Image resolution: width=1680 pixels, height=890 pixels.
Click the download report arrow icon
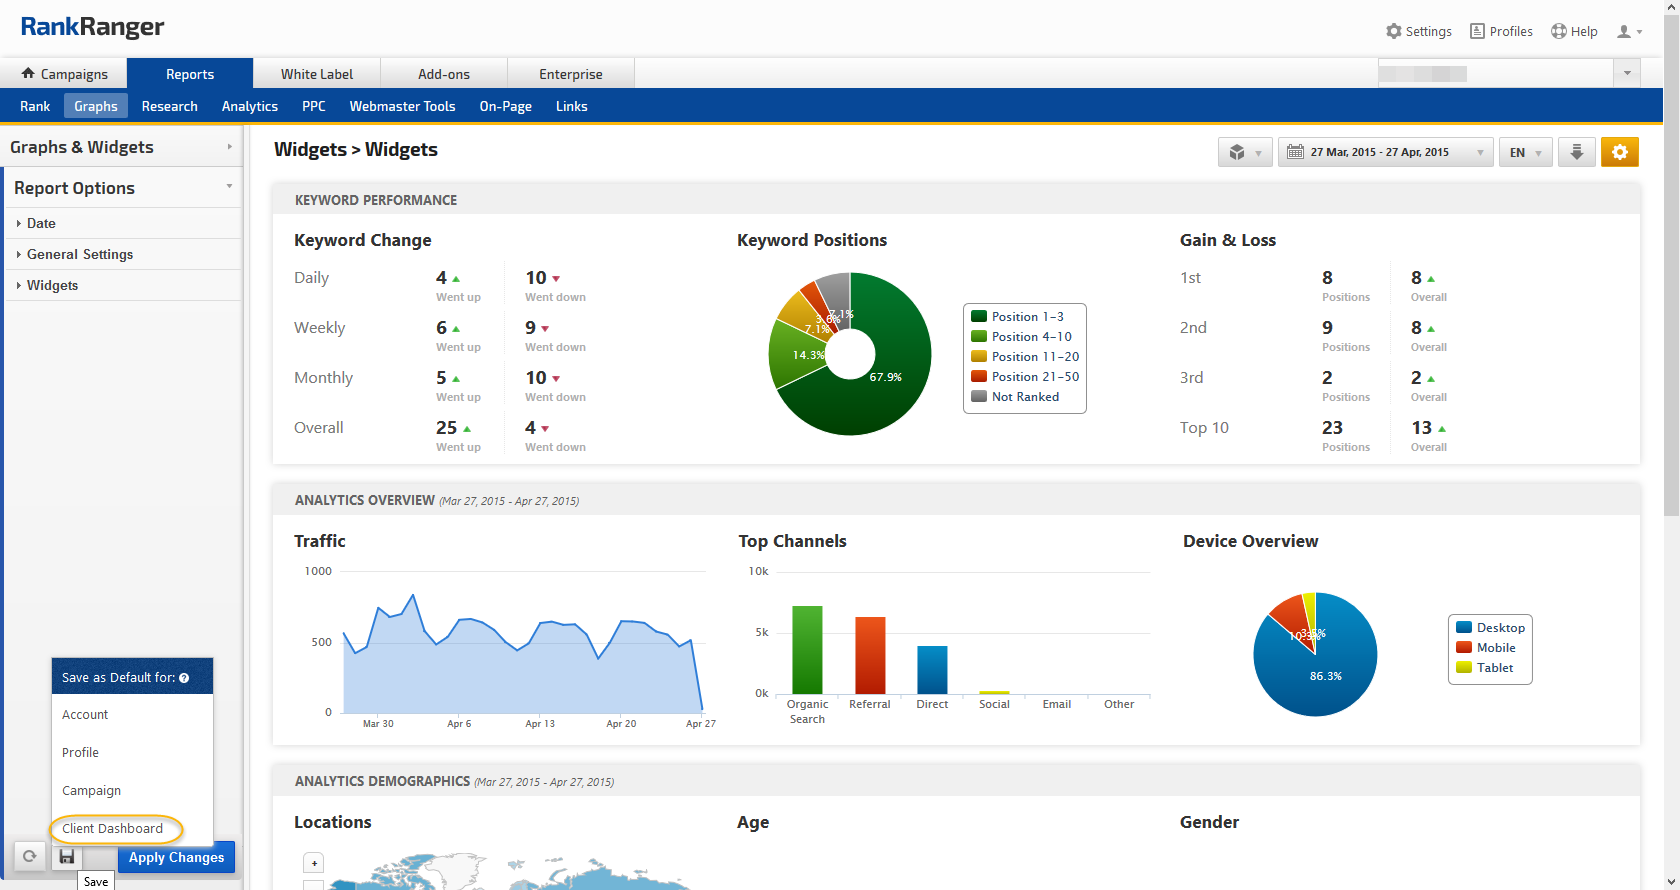coord(1576,152)
